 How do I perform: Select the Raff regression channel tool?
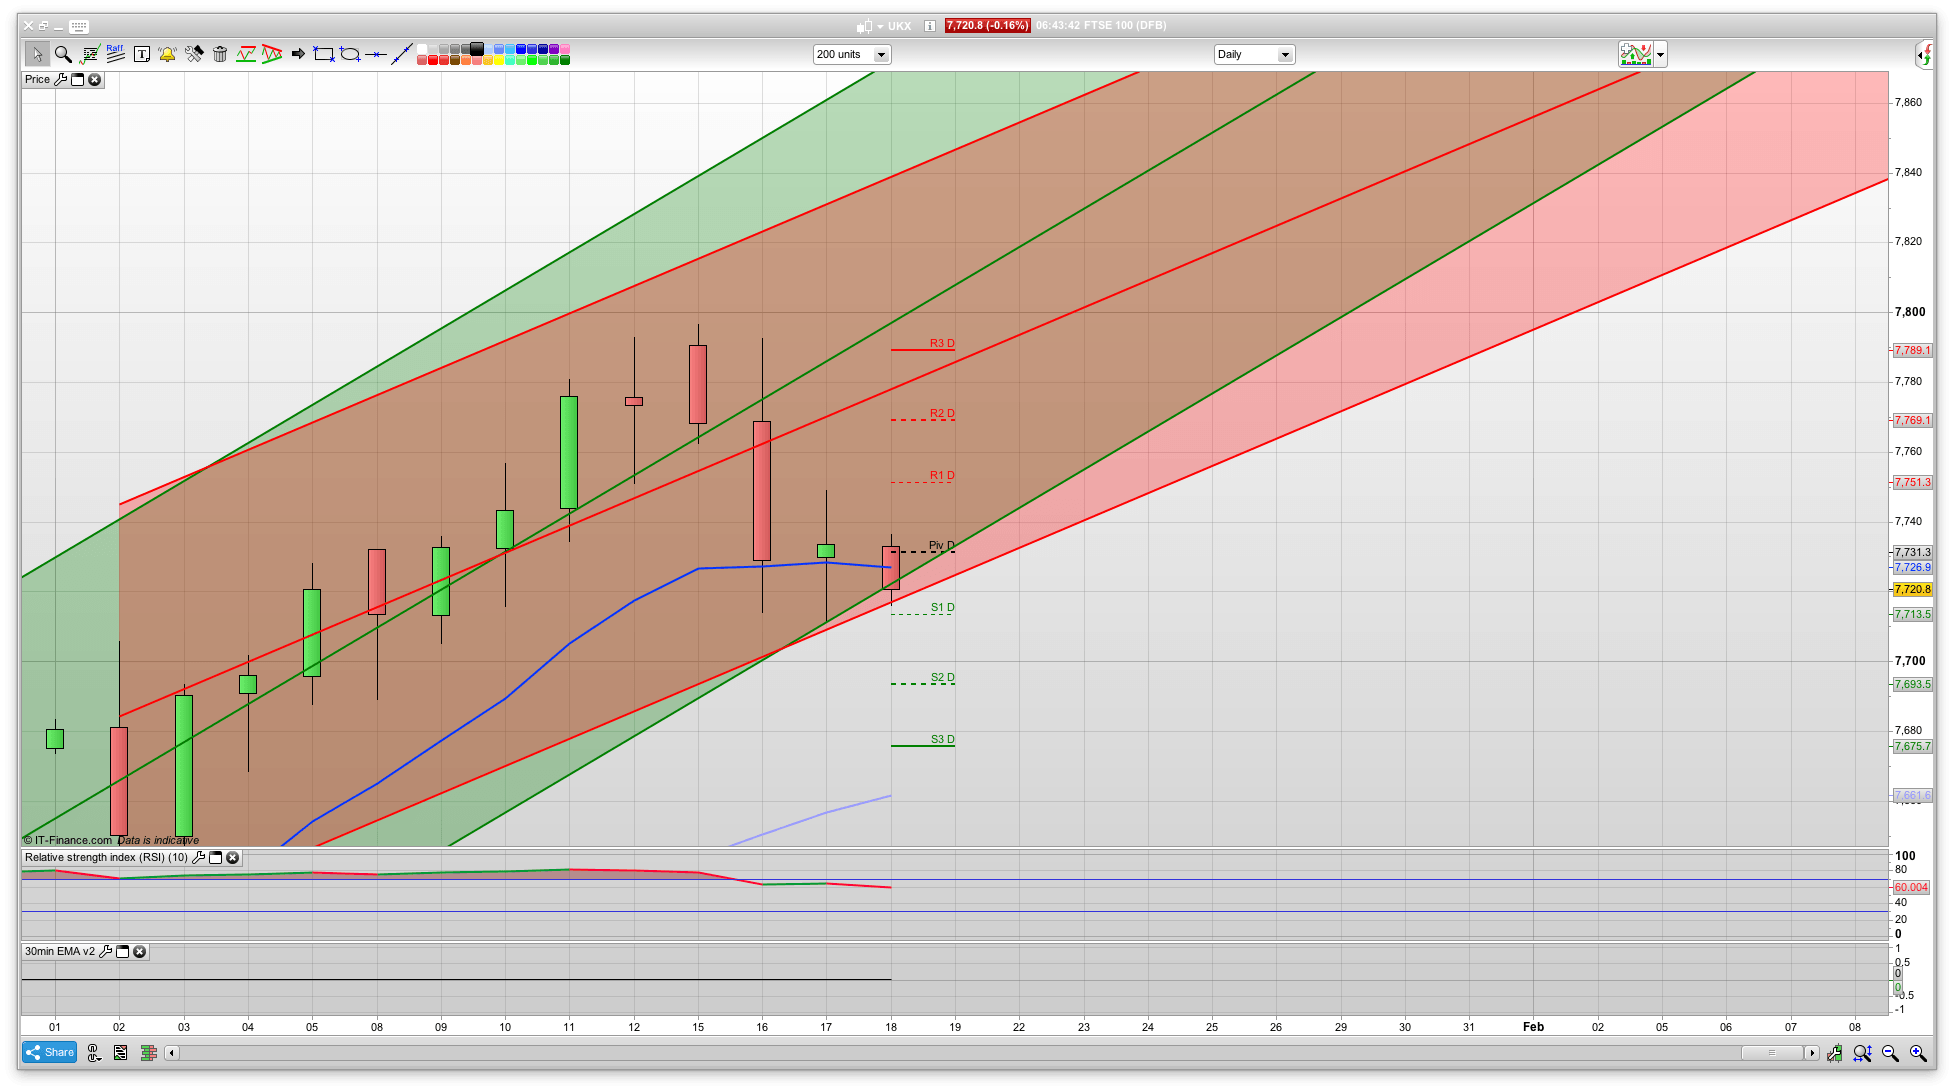point(115,54)
